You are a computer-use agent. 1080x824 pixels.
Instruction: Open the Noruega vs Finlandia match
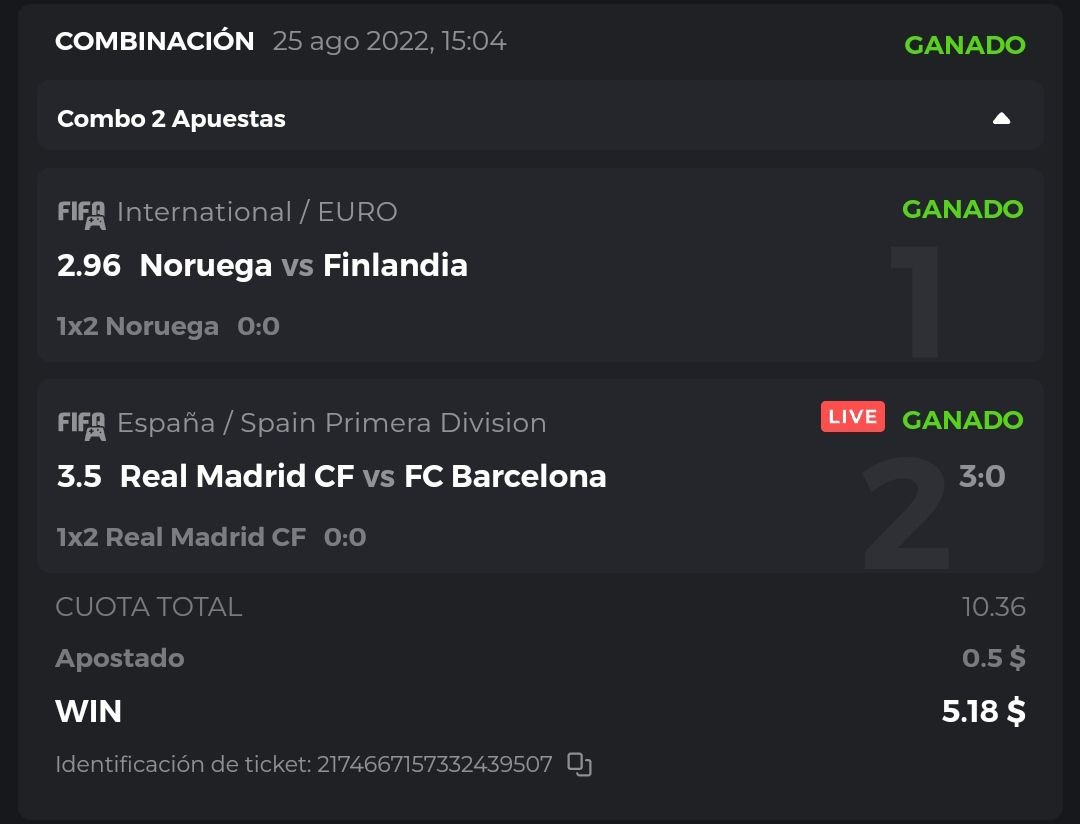click(x=303, y=265)
